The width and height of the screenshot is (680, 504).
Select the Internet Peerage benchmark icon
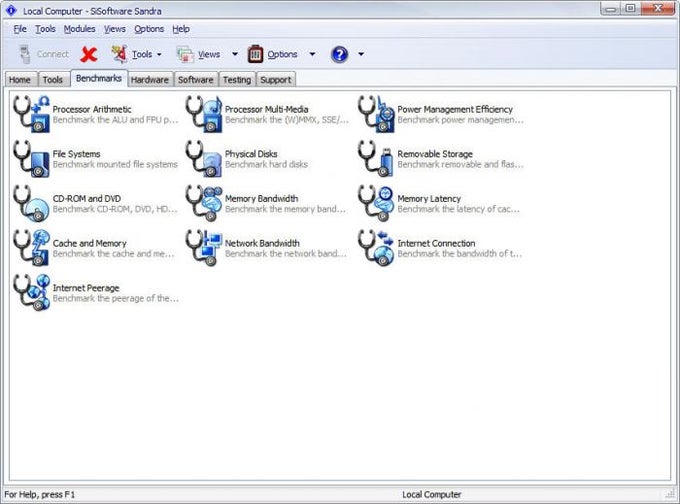(31, 293)
